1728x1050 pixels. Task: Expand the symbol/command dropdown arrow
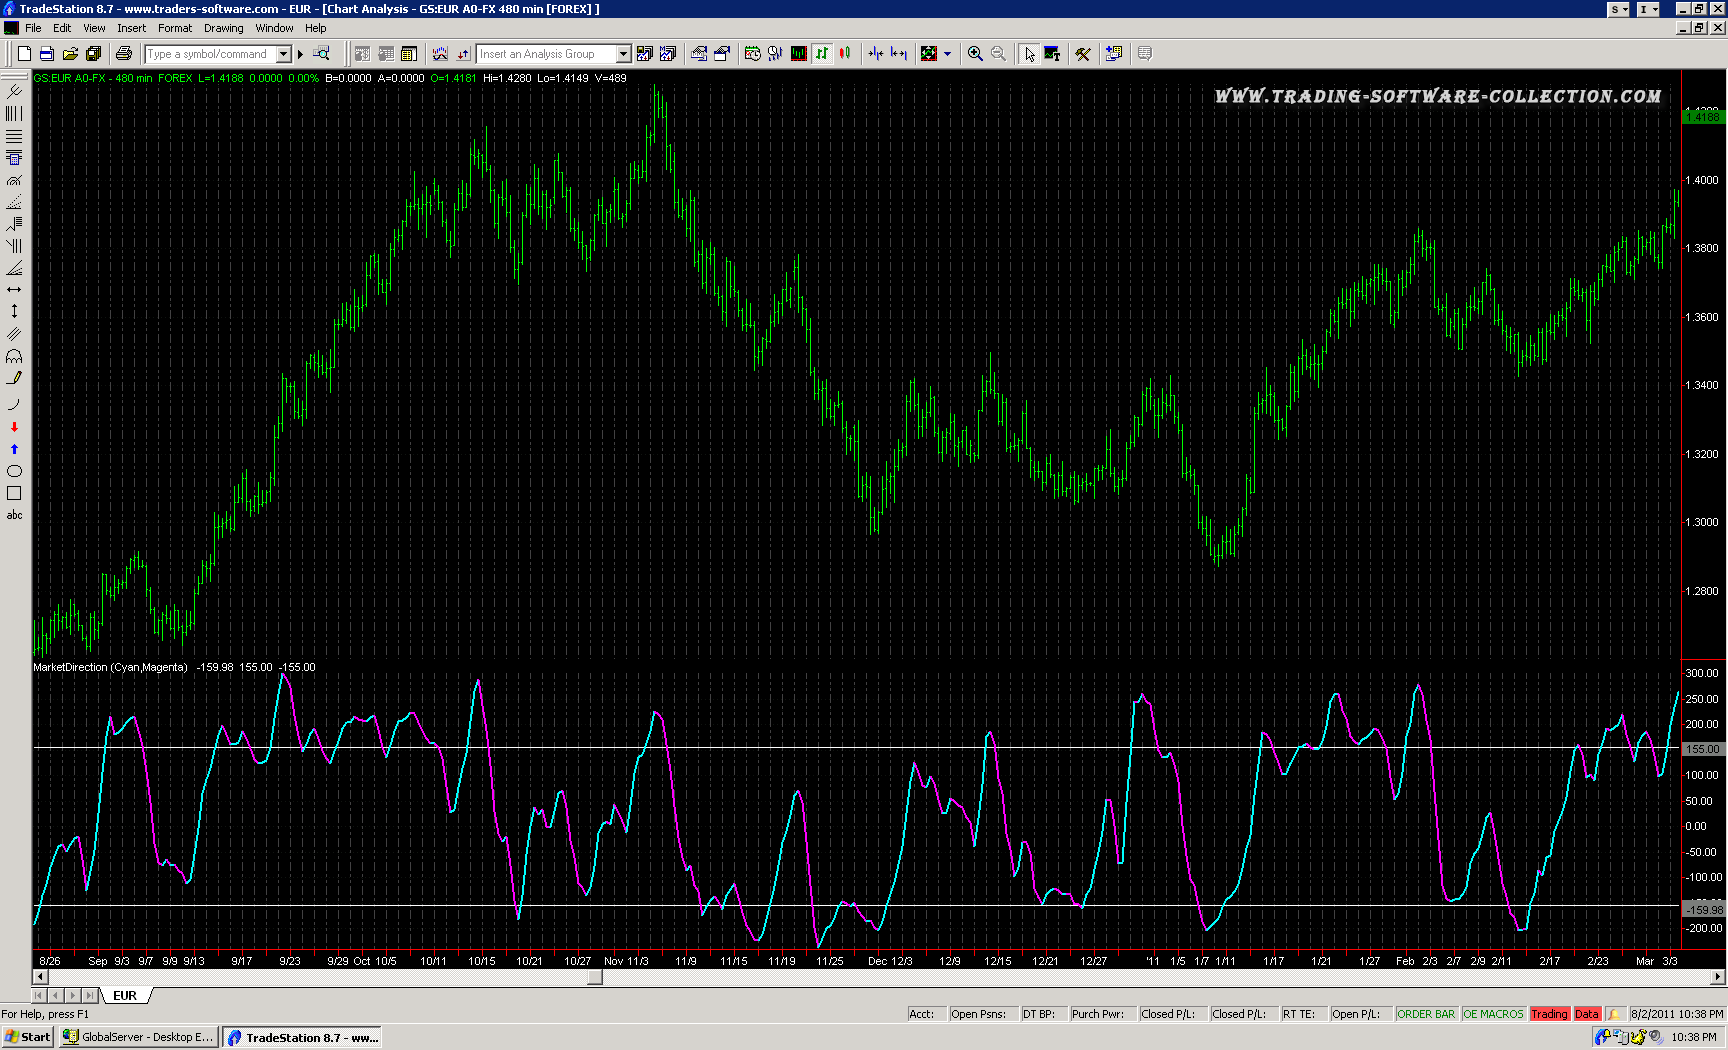tap(284, 54)
